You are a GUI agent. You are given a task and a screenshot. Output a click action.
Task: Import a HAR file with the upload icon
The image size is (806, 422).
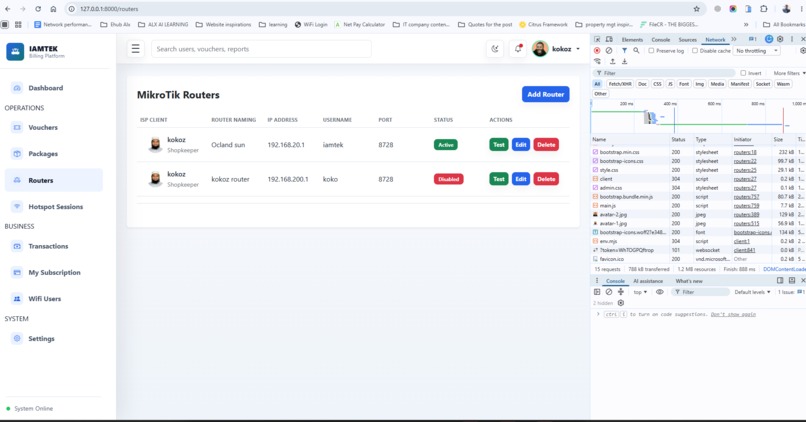point(612,61)
